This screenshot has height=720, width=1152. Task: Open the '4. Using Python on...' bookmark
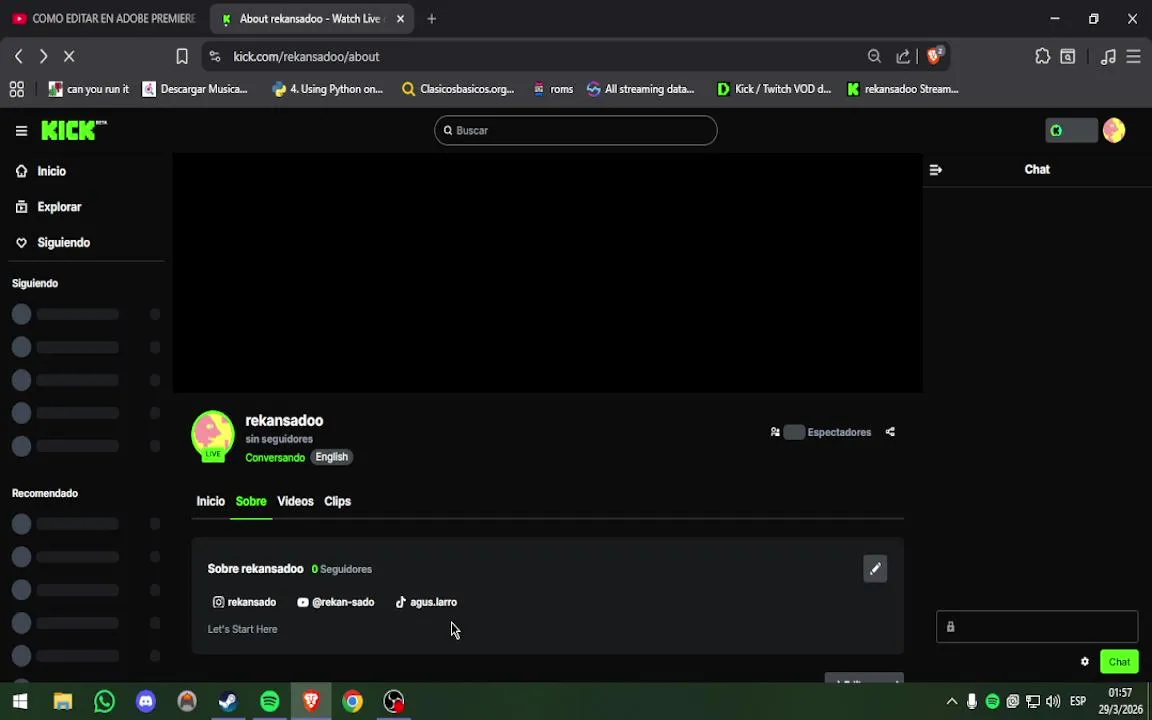point(328,89)
